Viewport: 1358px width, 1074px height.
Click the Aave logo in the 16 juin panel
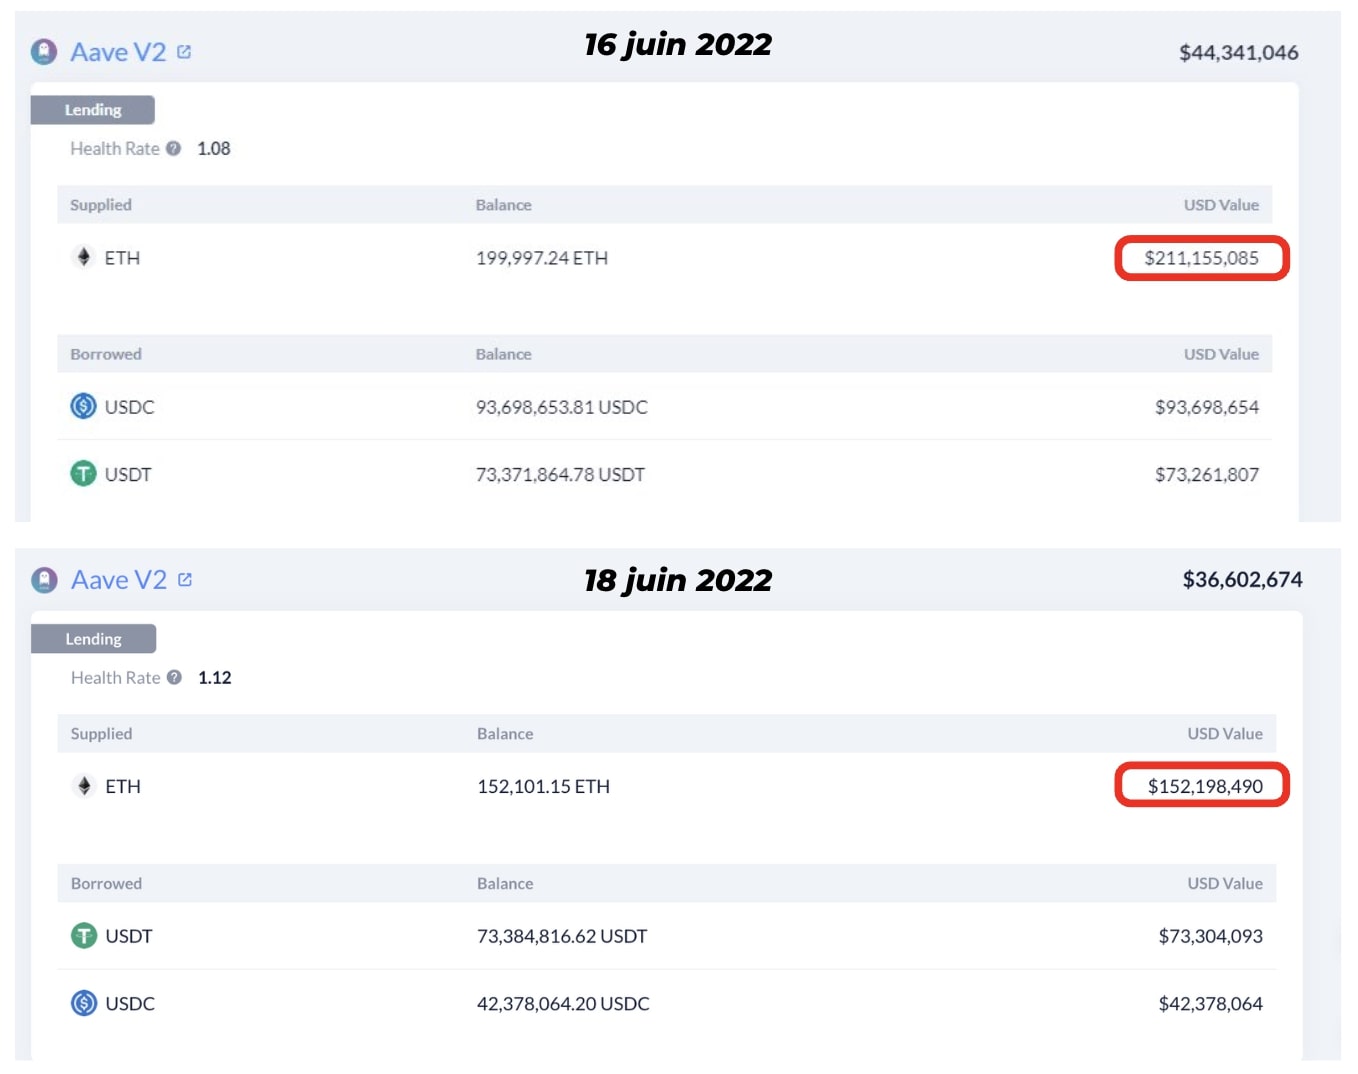click(44, 52)
